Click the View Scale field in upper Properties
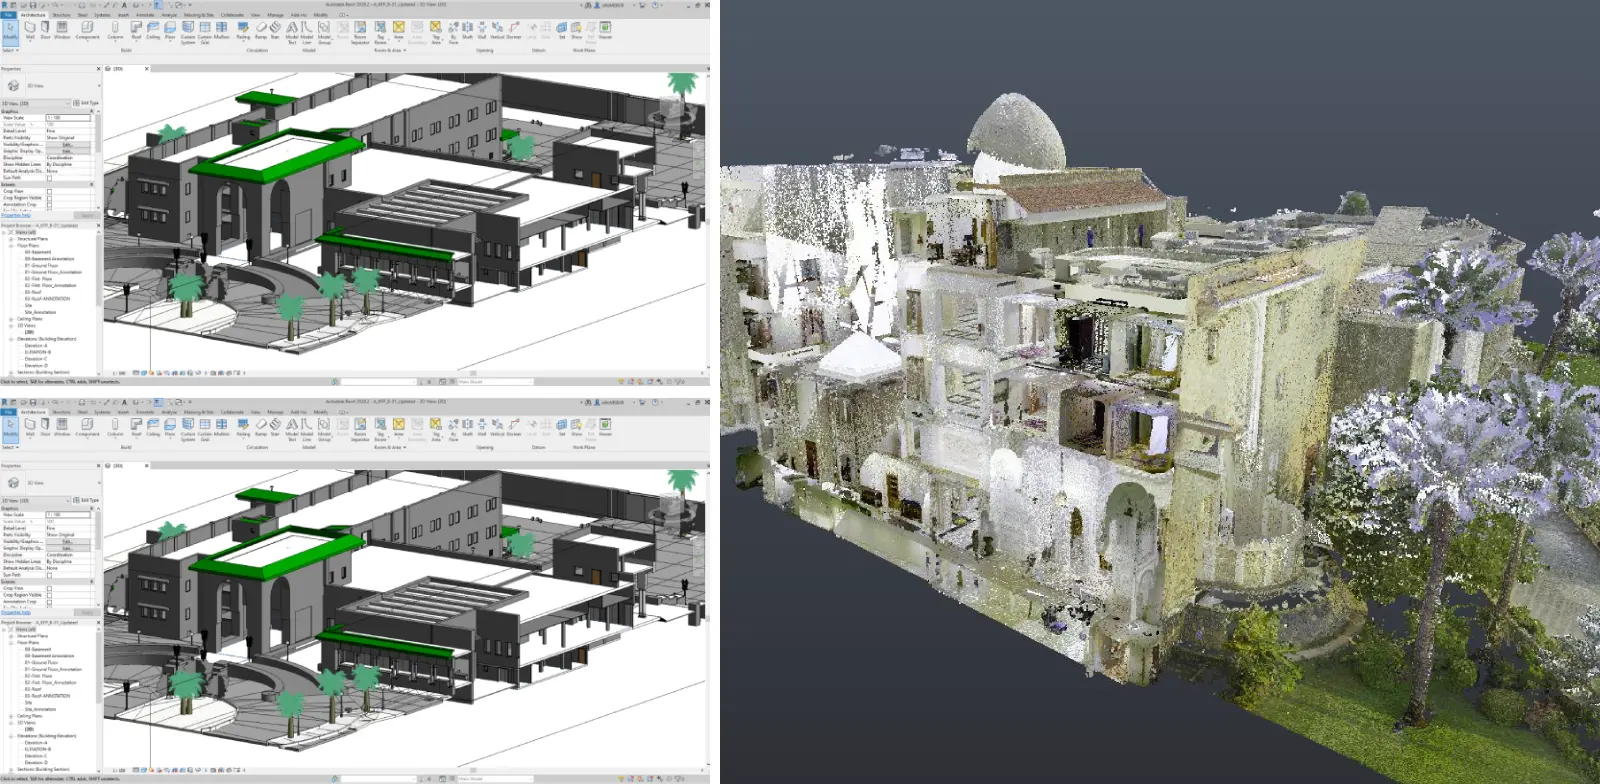Viewport: 1600px width, 784px height. pyautogui.click(x=68, y=118)
